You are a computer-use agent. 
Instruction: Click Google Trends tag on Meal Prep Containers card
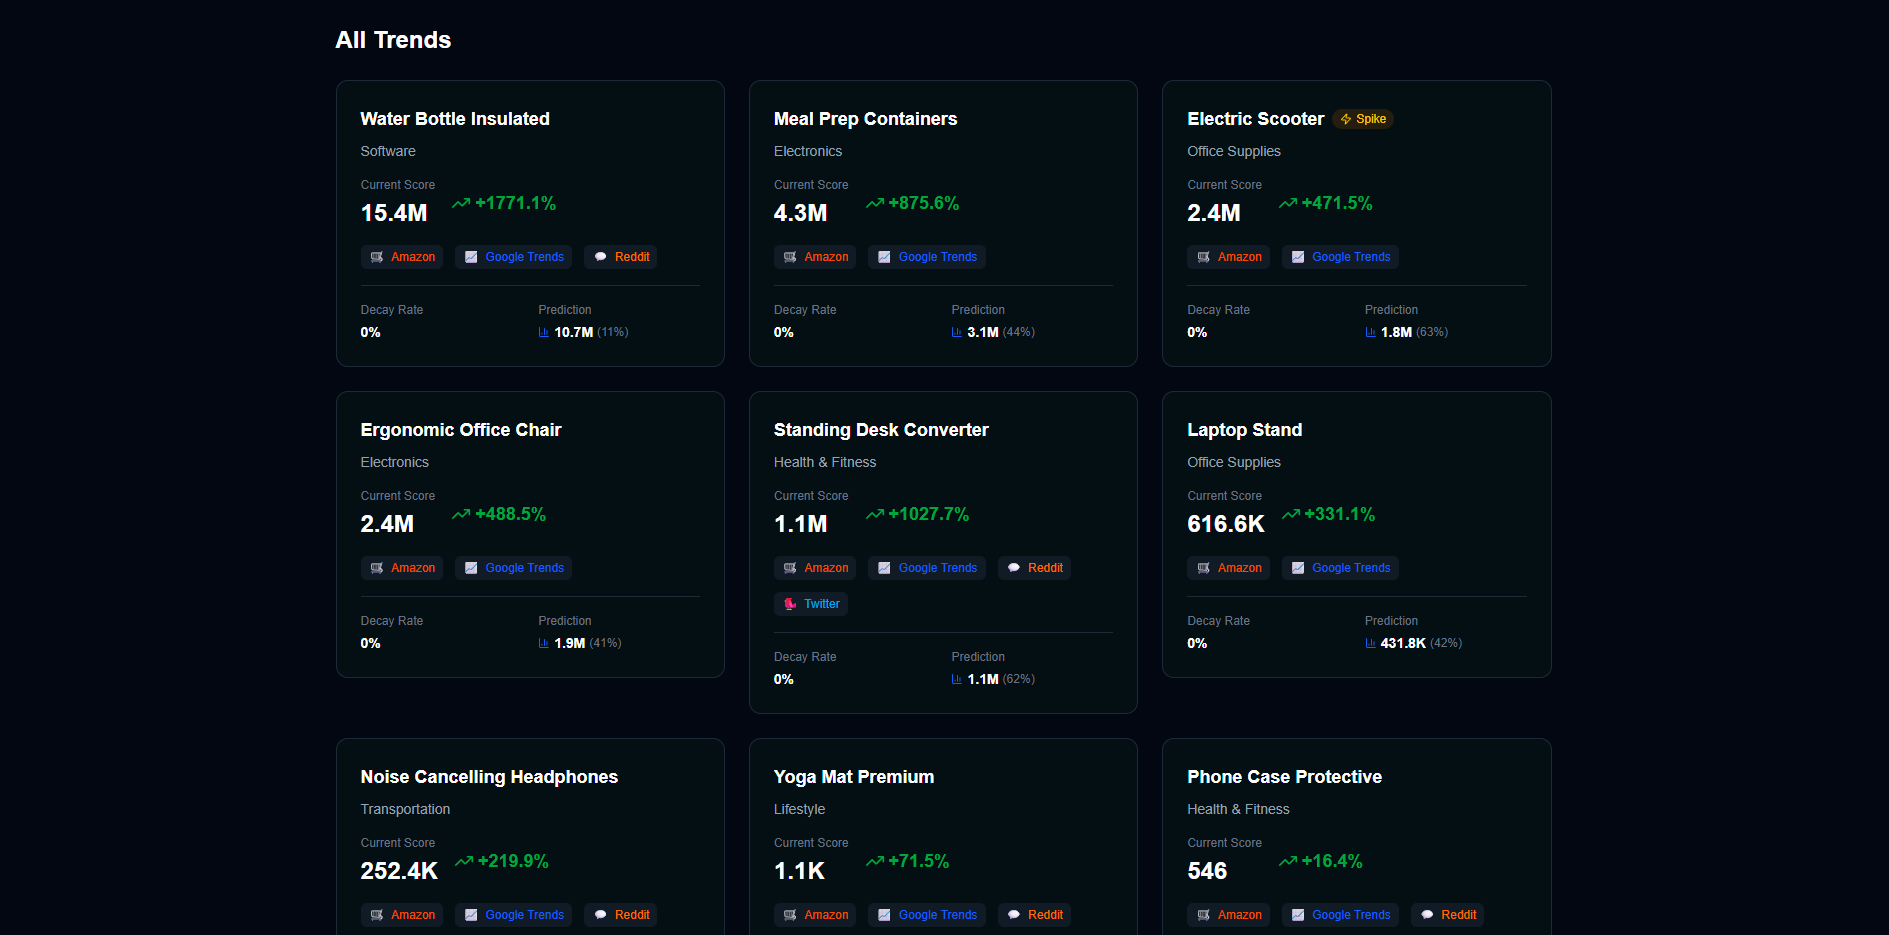coord(927,257)
